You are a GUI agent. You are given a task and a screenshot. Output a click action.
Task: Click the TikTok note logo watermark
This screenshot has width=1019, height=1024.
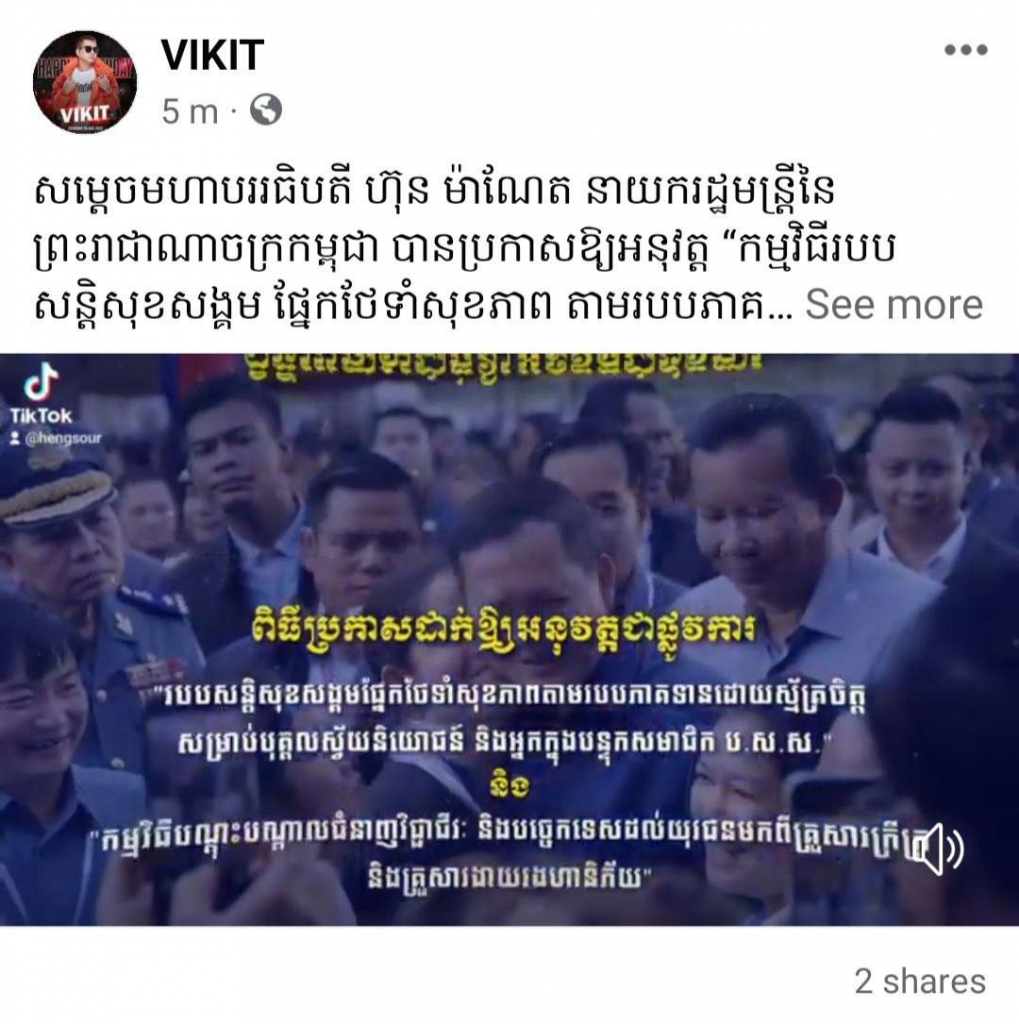pos(41,381)
